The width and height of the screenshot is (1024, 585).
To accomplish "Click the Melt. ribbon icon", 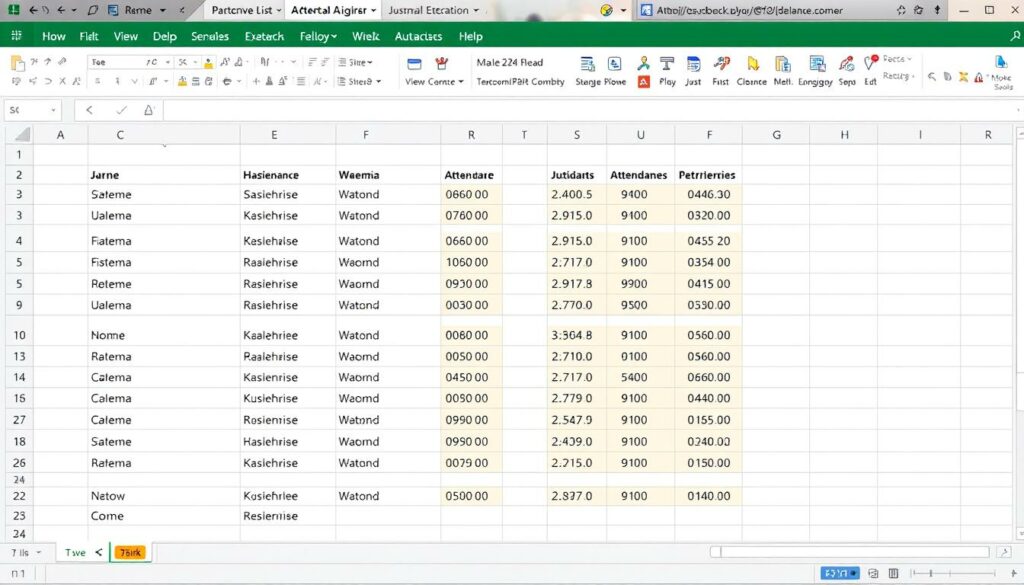I will pyautogui.click(x=782, y=63).
